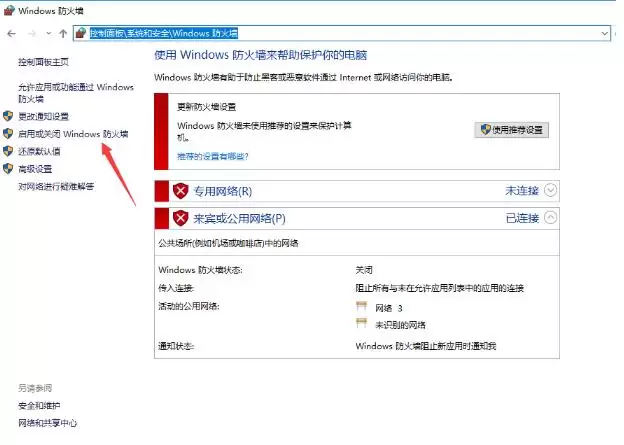Open 启用或关闭 Windows 防火墙 link
Viewport: 624px width, 445px height.
73,134
